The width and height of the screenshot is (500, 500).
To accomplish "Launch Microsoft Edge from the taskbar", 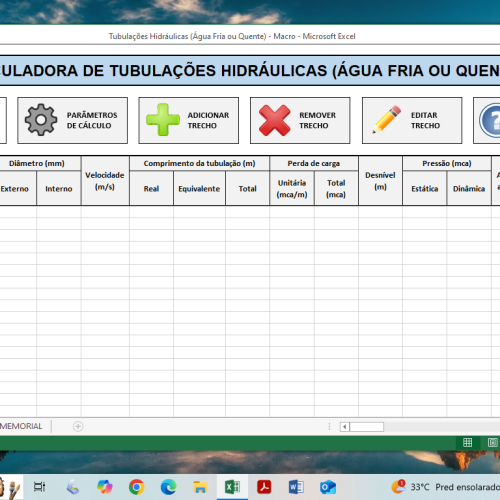I will (x=169, y=487).
